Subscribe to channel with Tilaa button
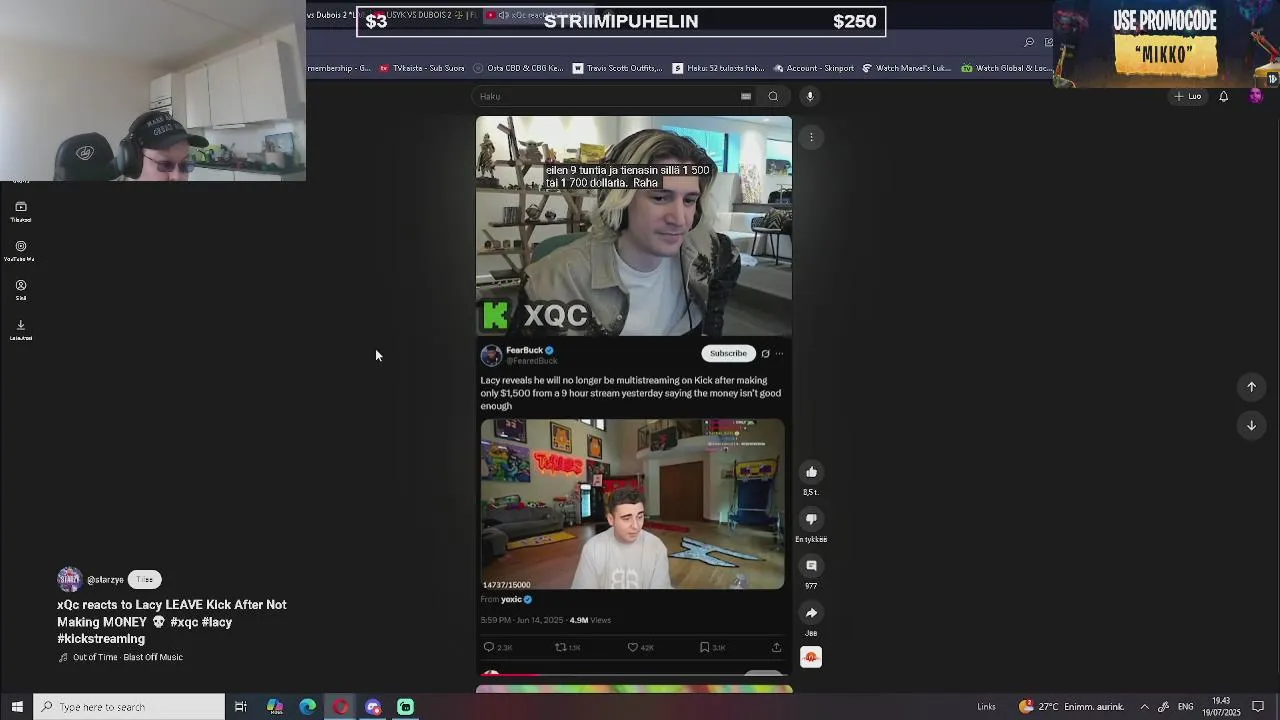 [x=145, y=579]
